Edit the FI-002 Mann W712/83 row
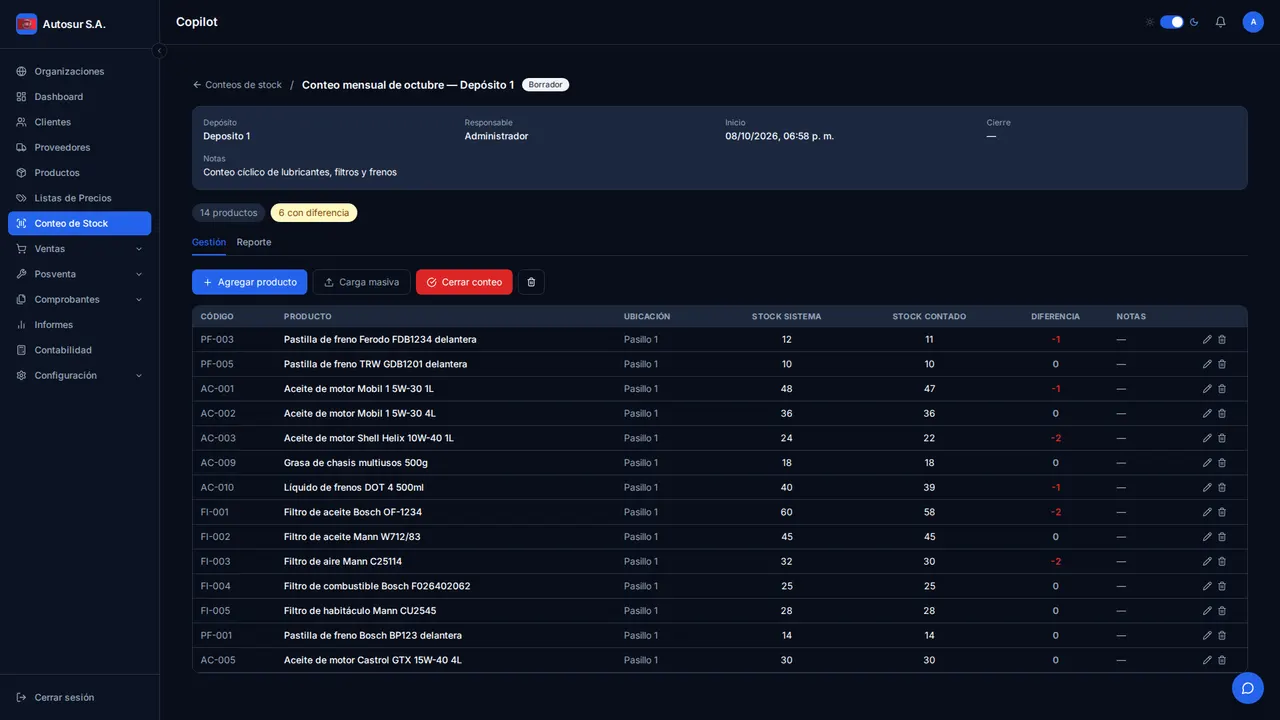Viewport: 1280px width, 720px height. (x=1207, y=537)
